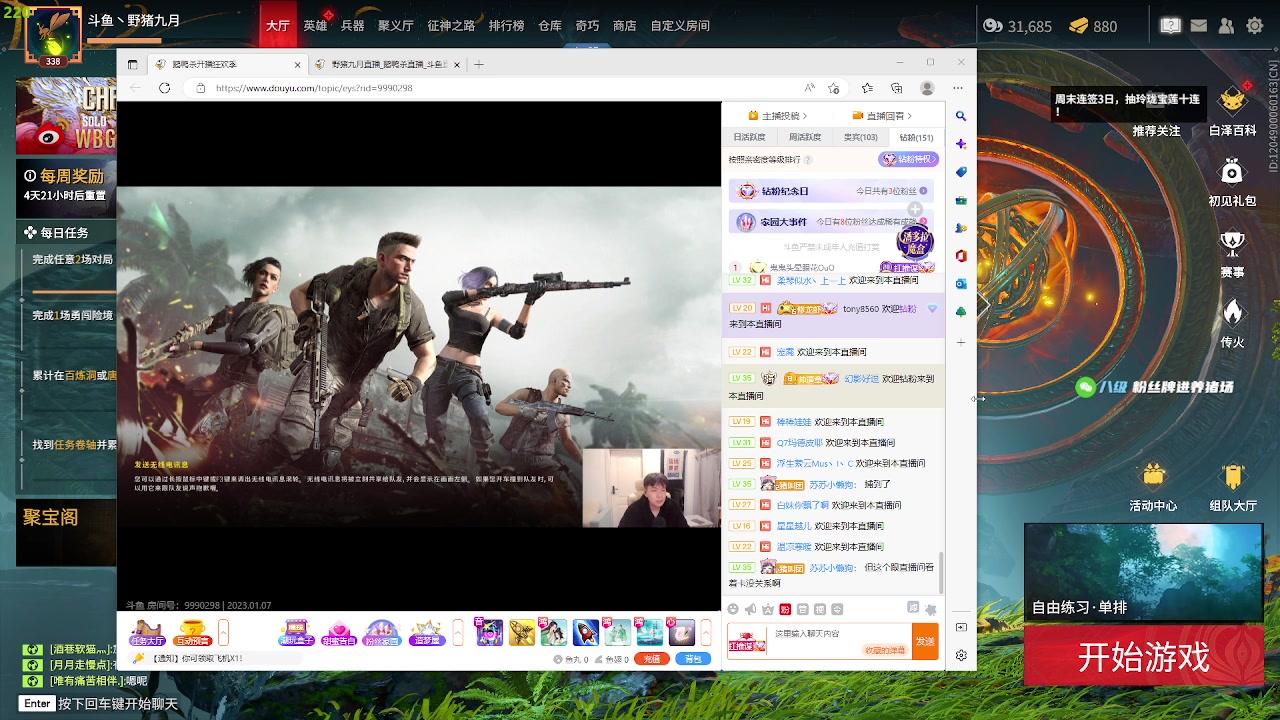The height and width of the screenshot is (720, 1280).
Task: Expand the arrow next to 追梦屋
Action: coord(458,632)
